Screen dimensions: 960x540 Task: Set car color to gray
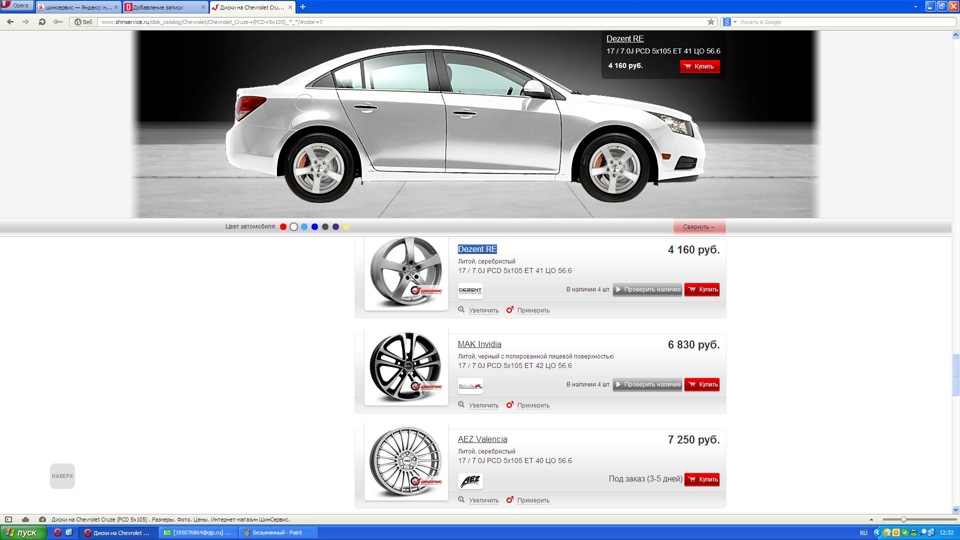click(x=325, y=227)
